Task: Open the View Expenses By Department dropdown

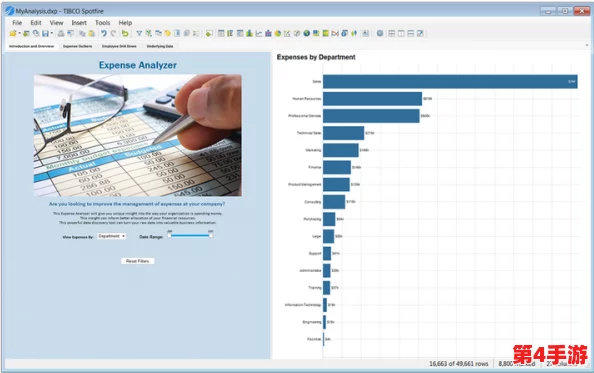Action: 111,236
